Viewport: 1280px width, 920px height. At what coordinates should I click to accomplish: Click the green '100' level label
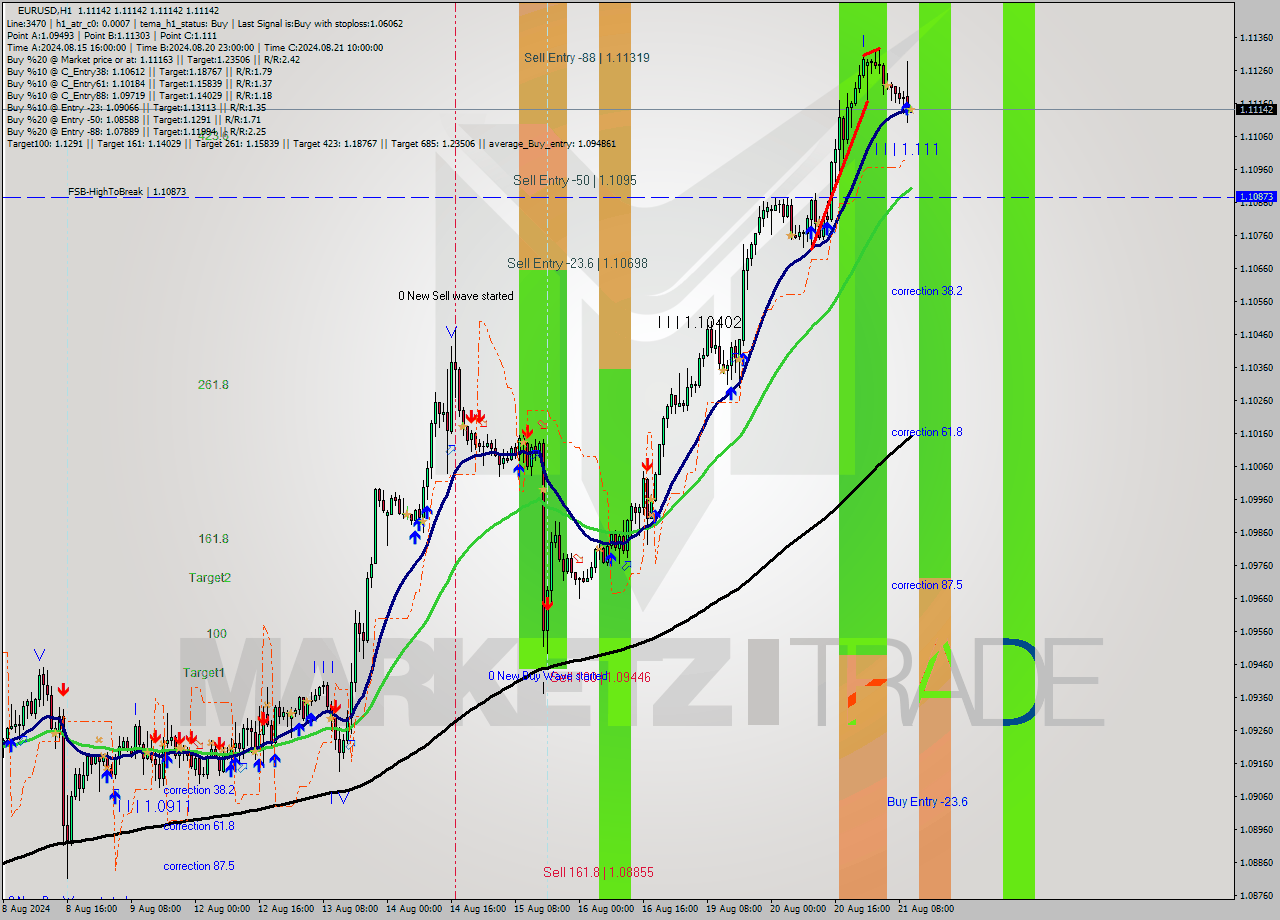[216, 633]
